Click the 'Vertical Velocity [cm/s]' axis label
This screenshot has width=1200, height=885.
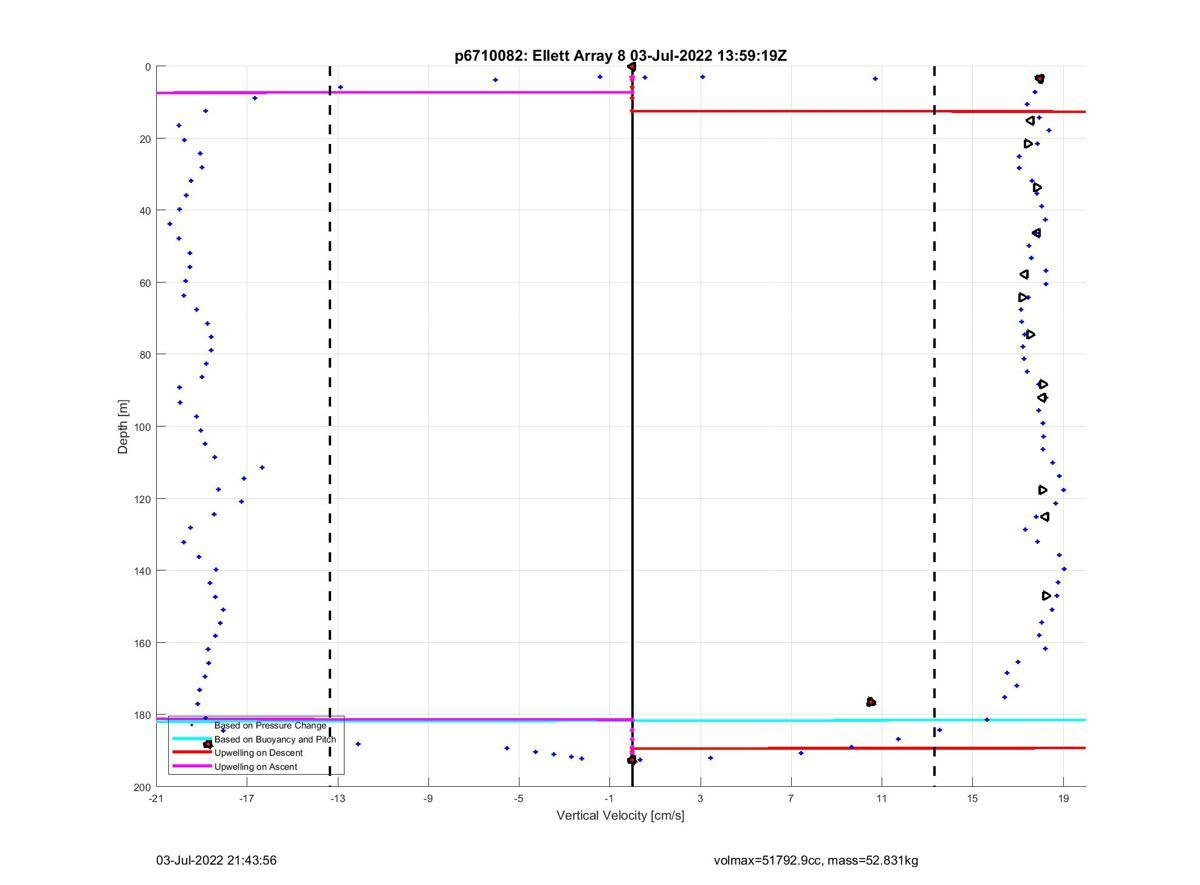click(621, 815)
